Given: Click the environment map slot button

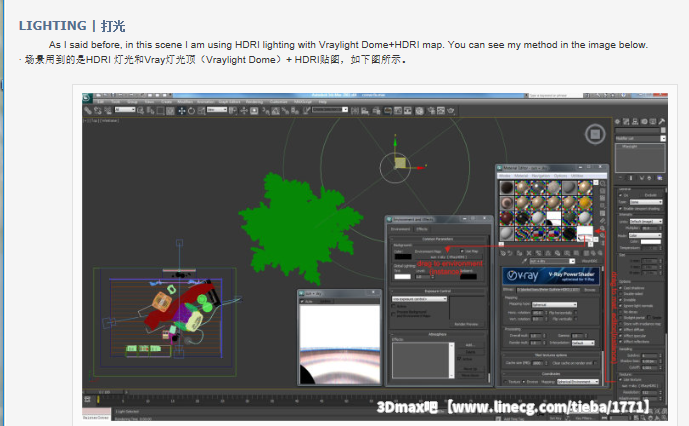Looking at the screenshot, I should click(450, 257).
